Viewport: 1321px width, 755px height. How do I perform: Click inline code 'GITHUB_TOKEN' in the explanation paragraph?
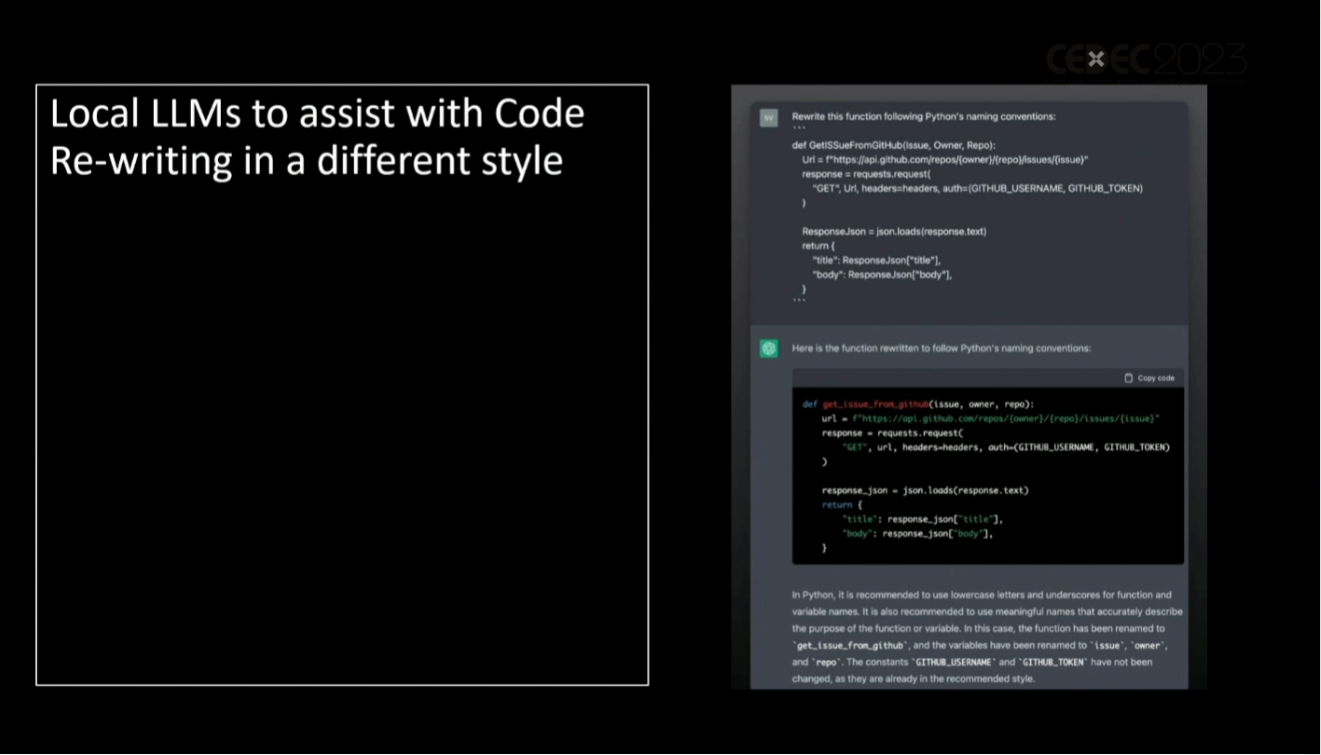[1054, 662]
